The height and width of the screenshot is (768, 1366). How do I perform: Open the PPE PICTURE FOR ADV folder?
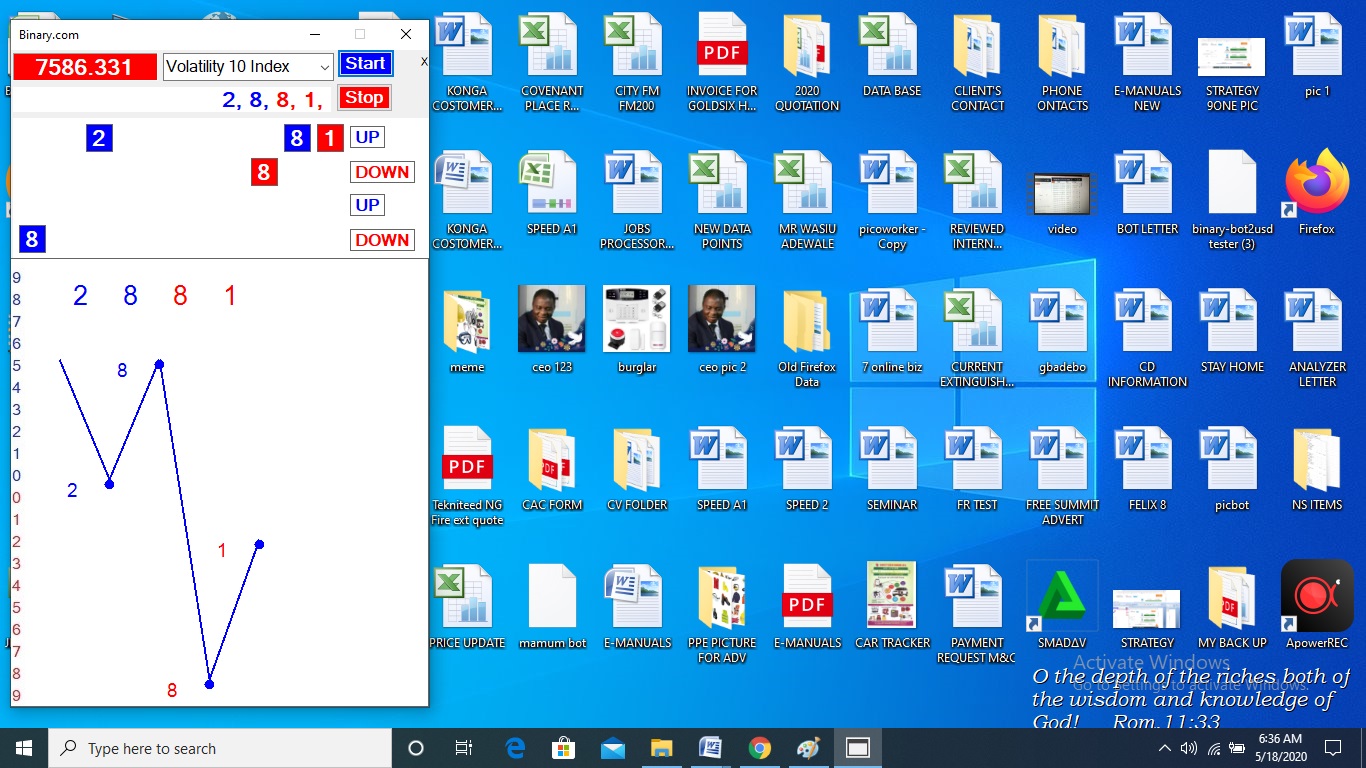click(722, 614)
